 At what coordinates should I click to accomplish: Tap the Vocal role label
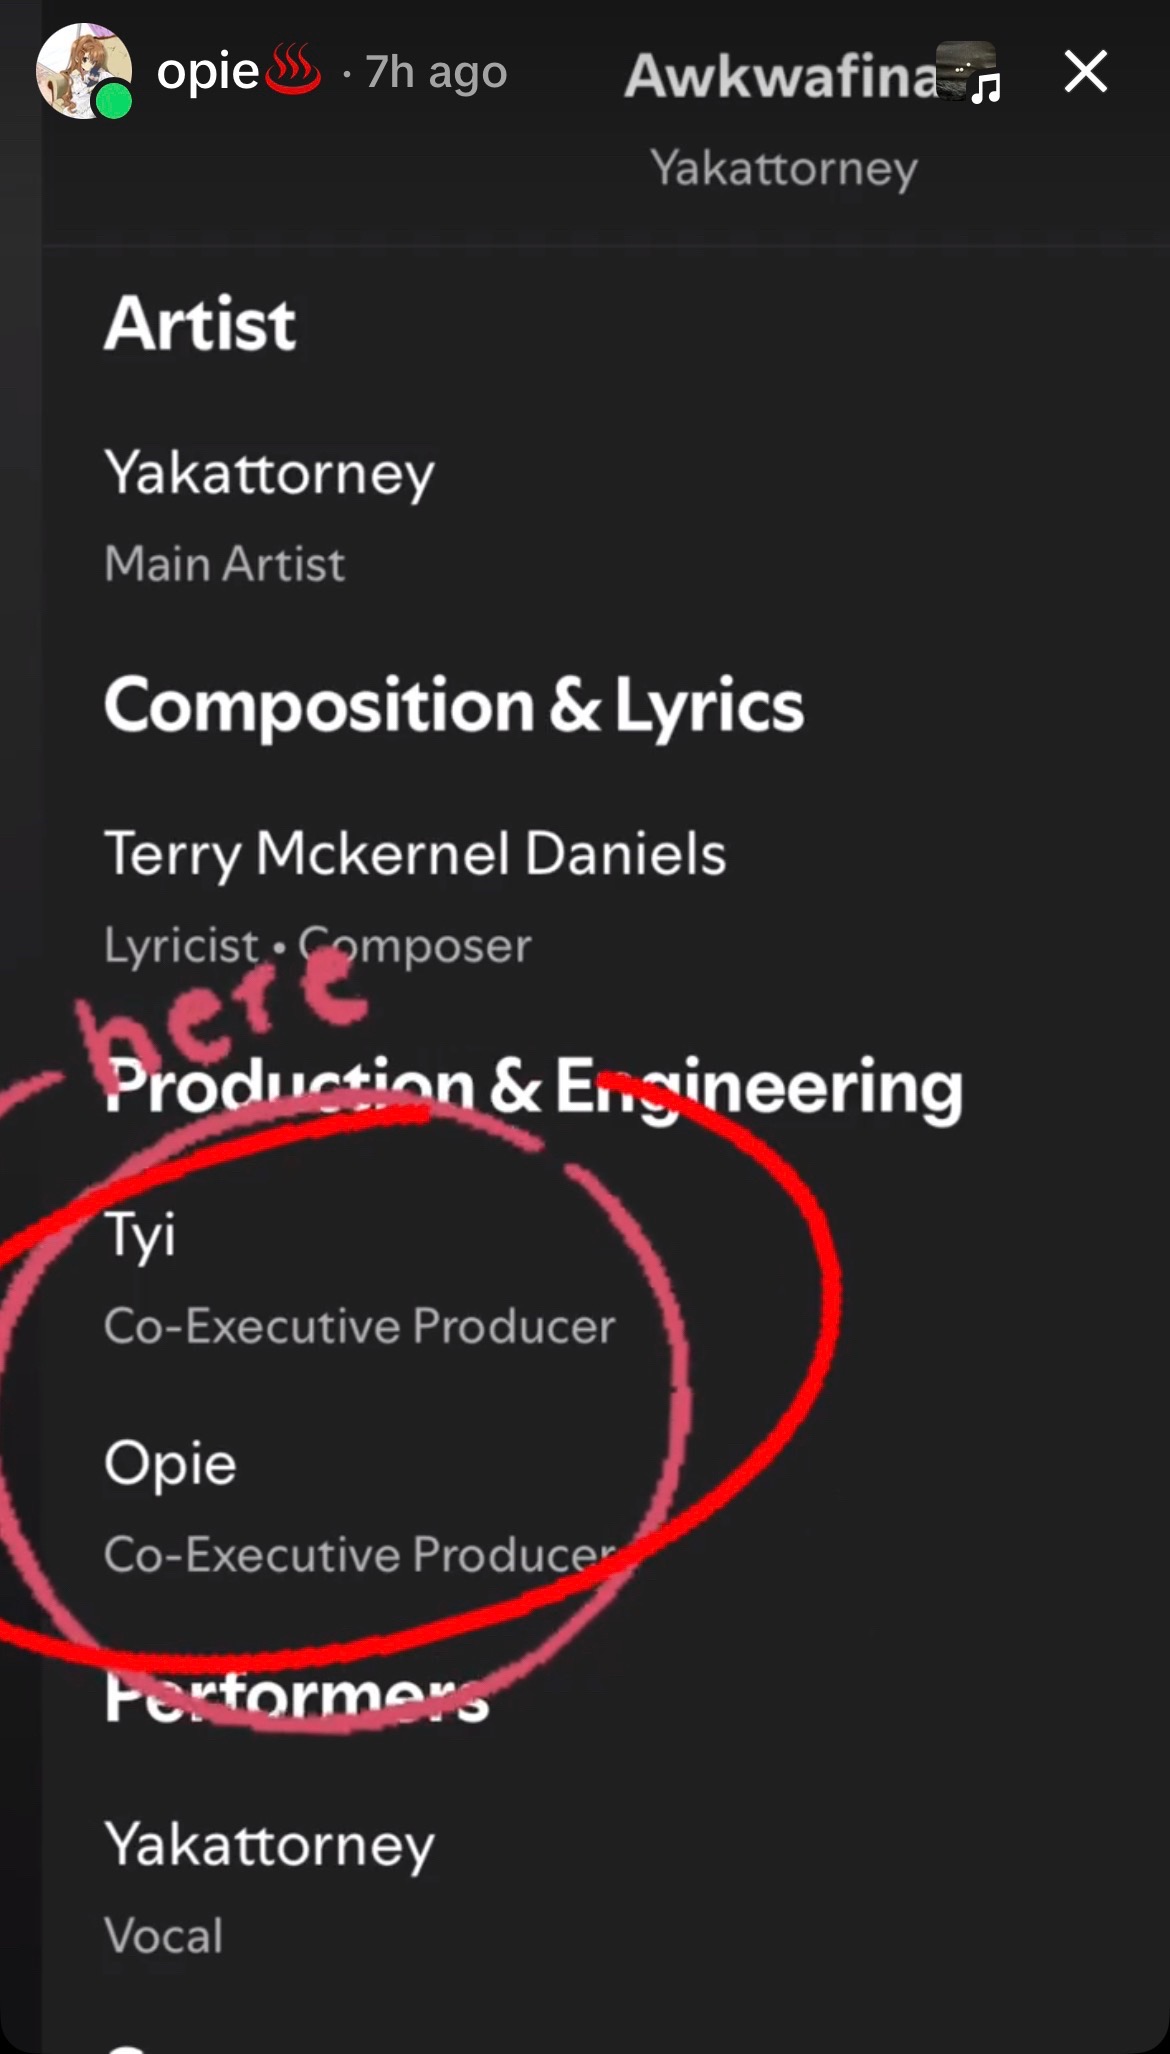(164, 1936)
